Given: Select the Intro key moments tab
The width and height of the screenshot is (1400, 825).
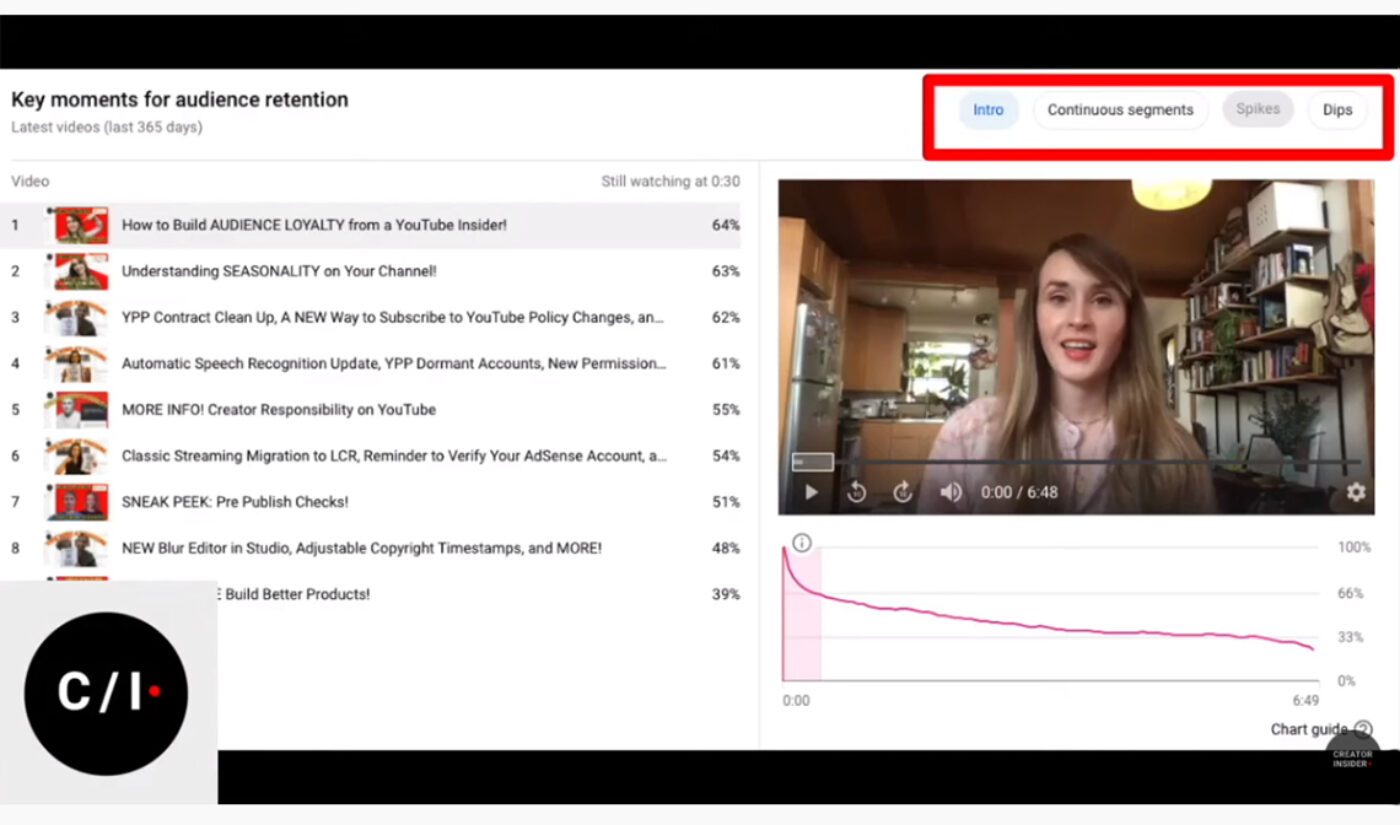Looking at the screenshot, I should [x=988, y=110].
